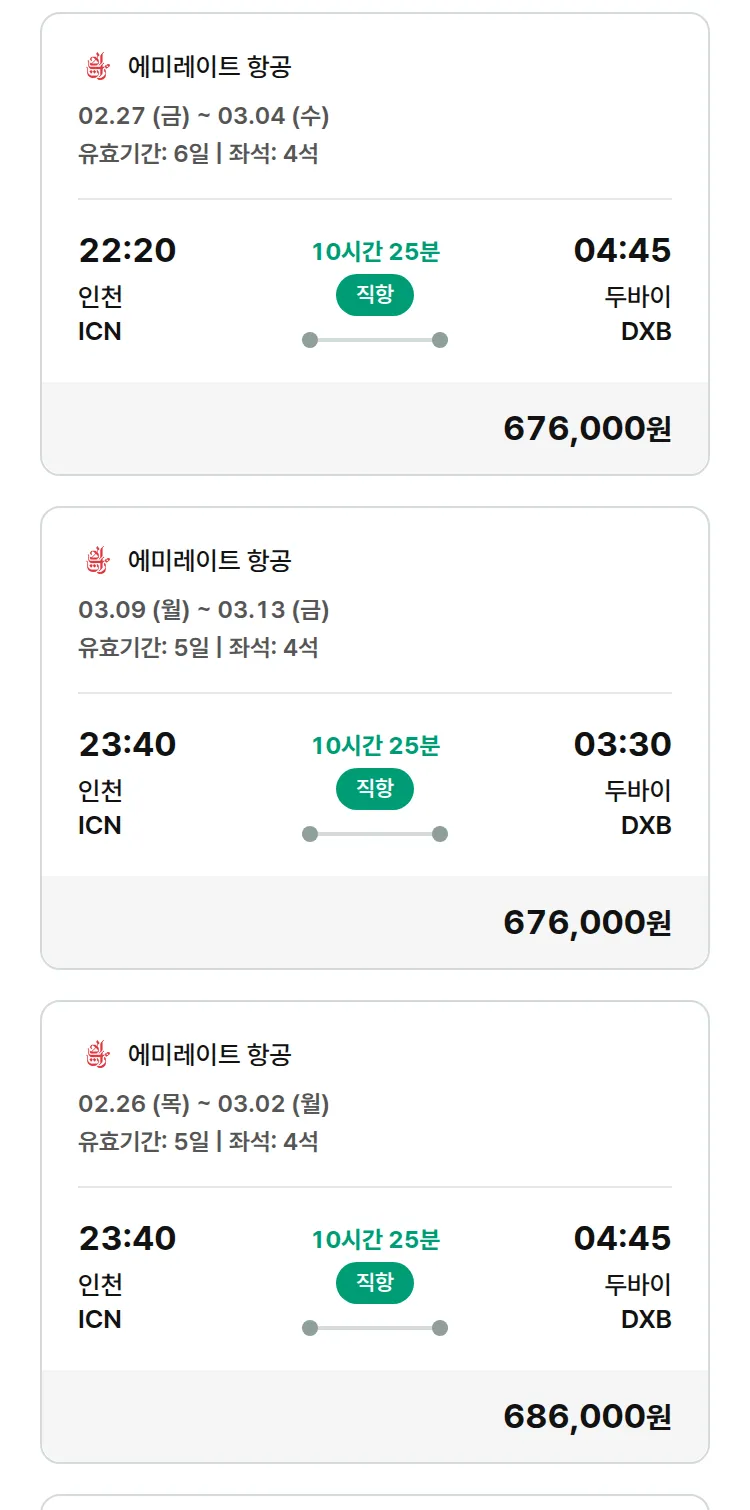Click 유효기간: 6일 validity text
The height and width of the screenshot is (1510, 750).
[143, 154]
